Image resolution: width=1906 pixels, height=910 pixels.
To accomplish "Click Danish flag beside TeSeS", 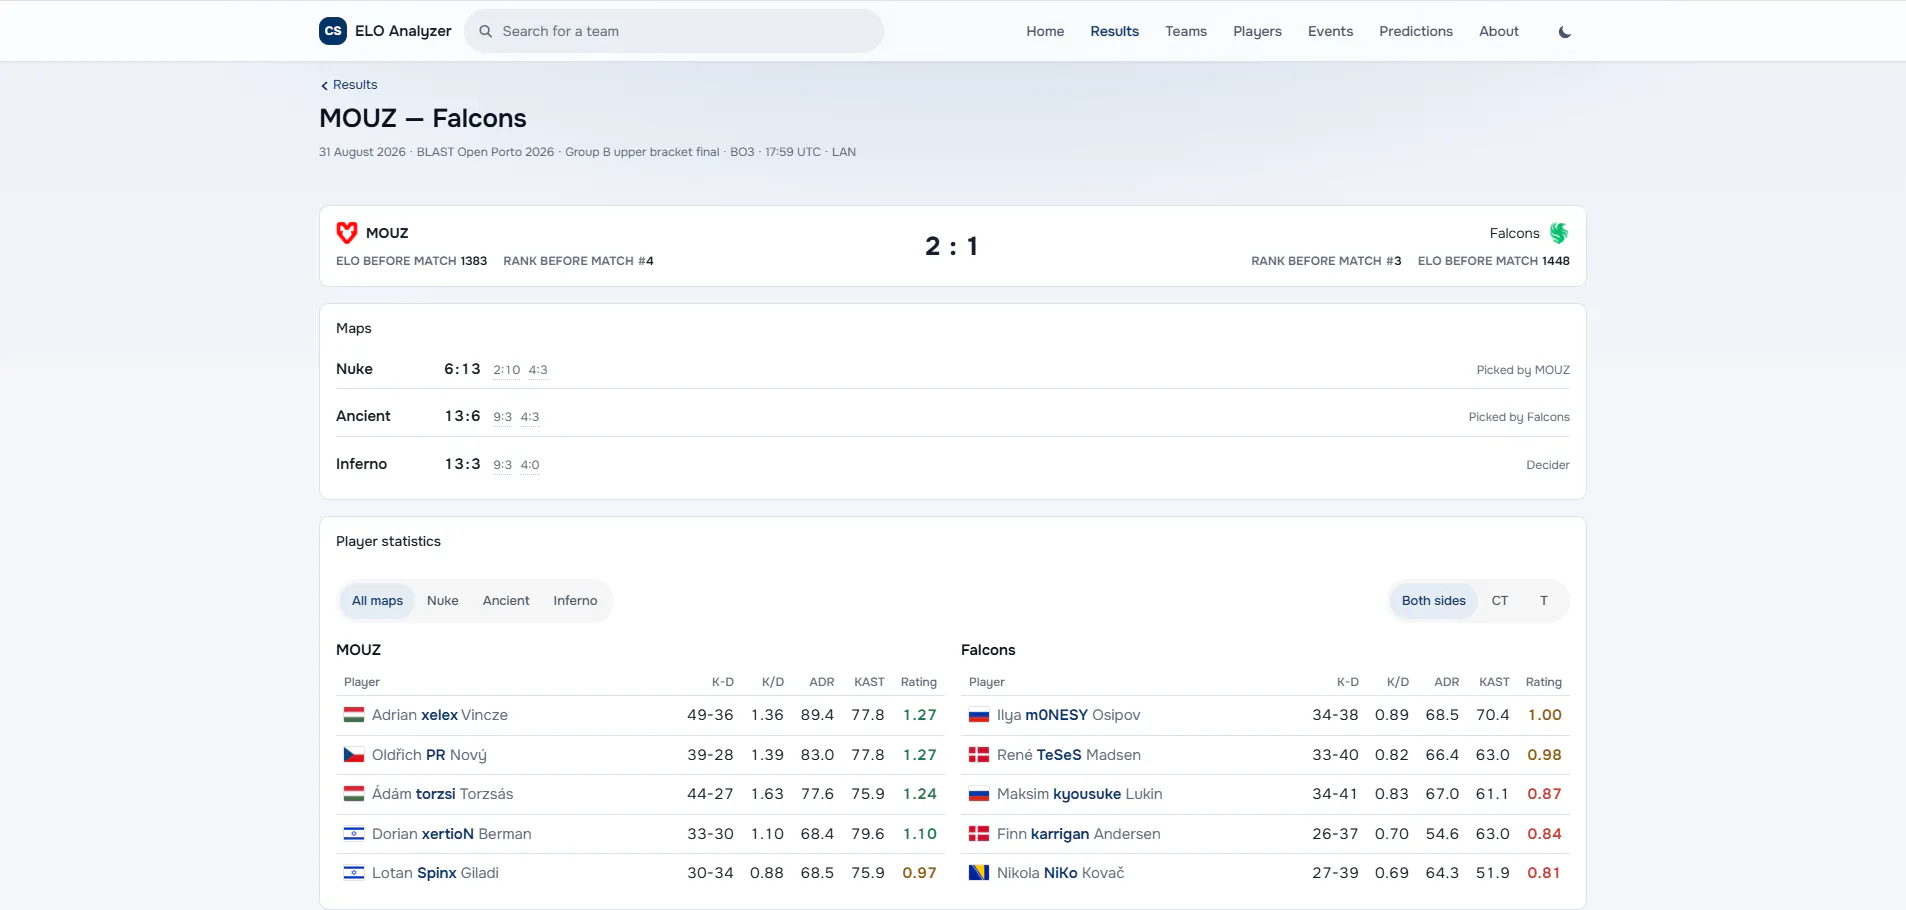I will click(979, 755).
